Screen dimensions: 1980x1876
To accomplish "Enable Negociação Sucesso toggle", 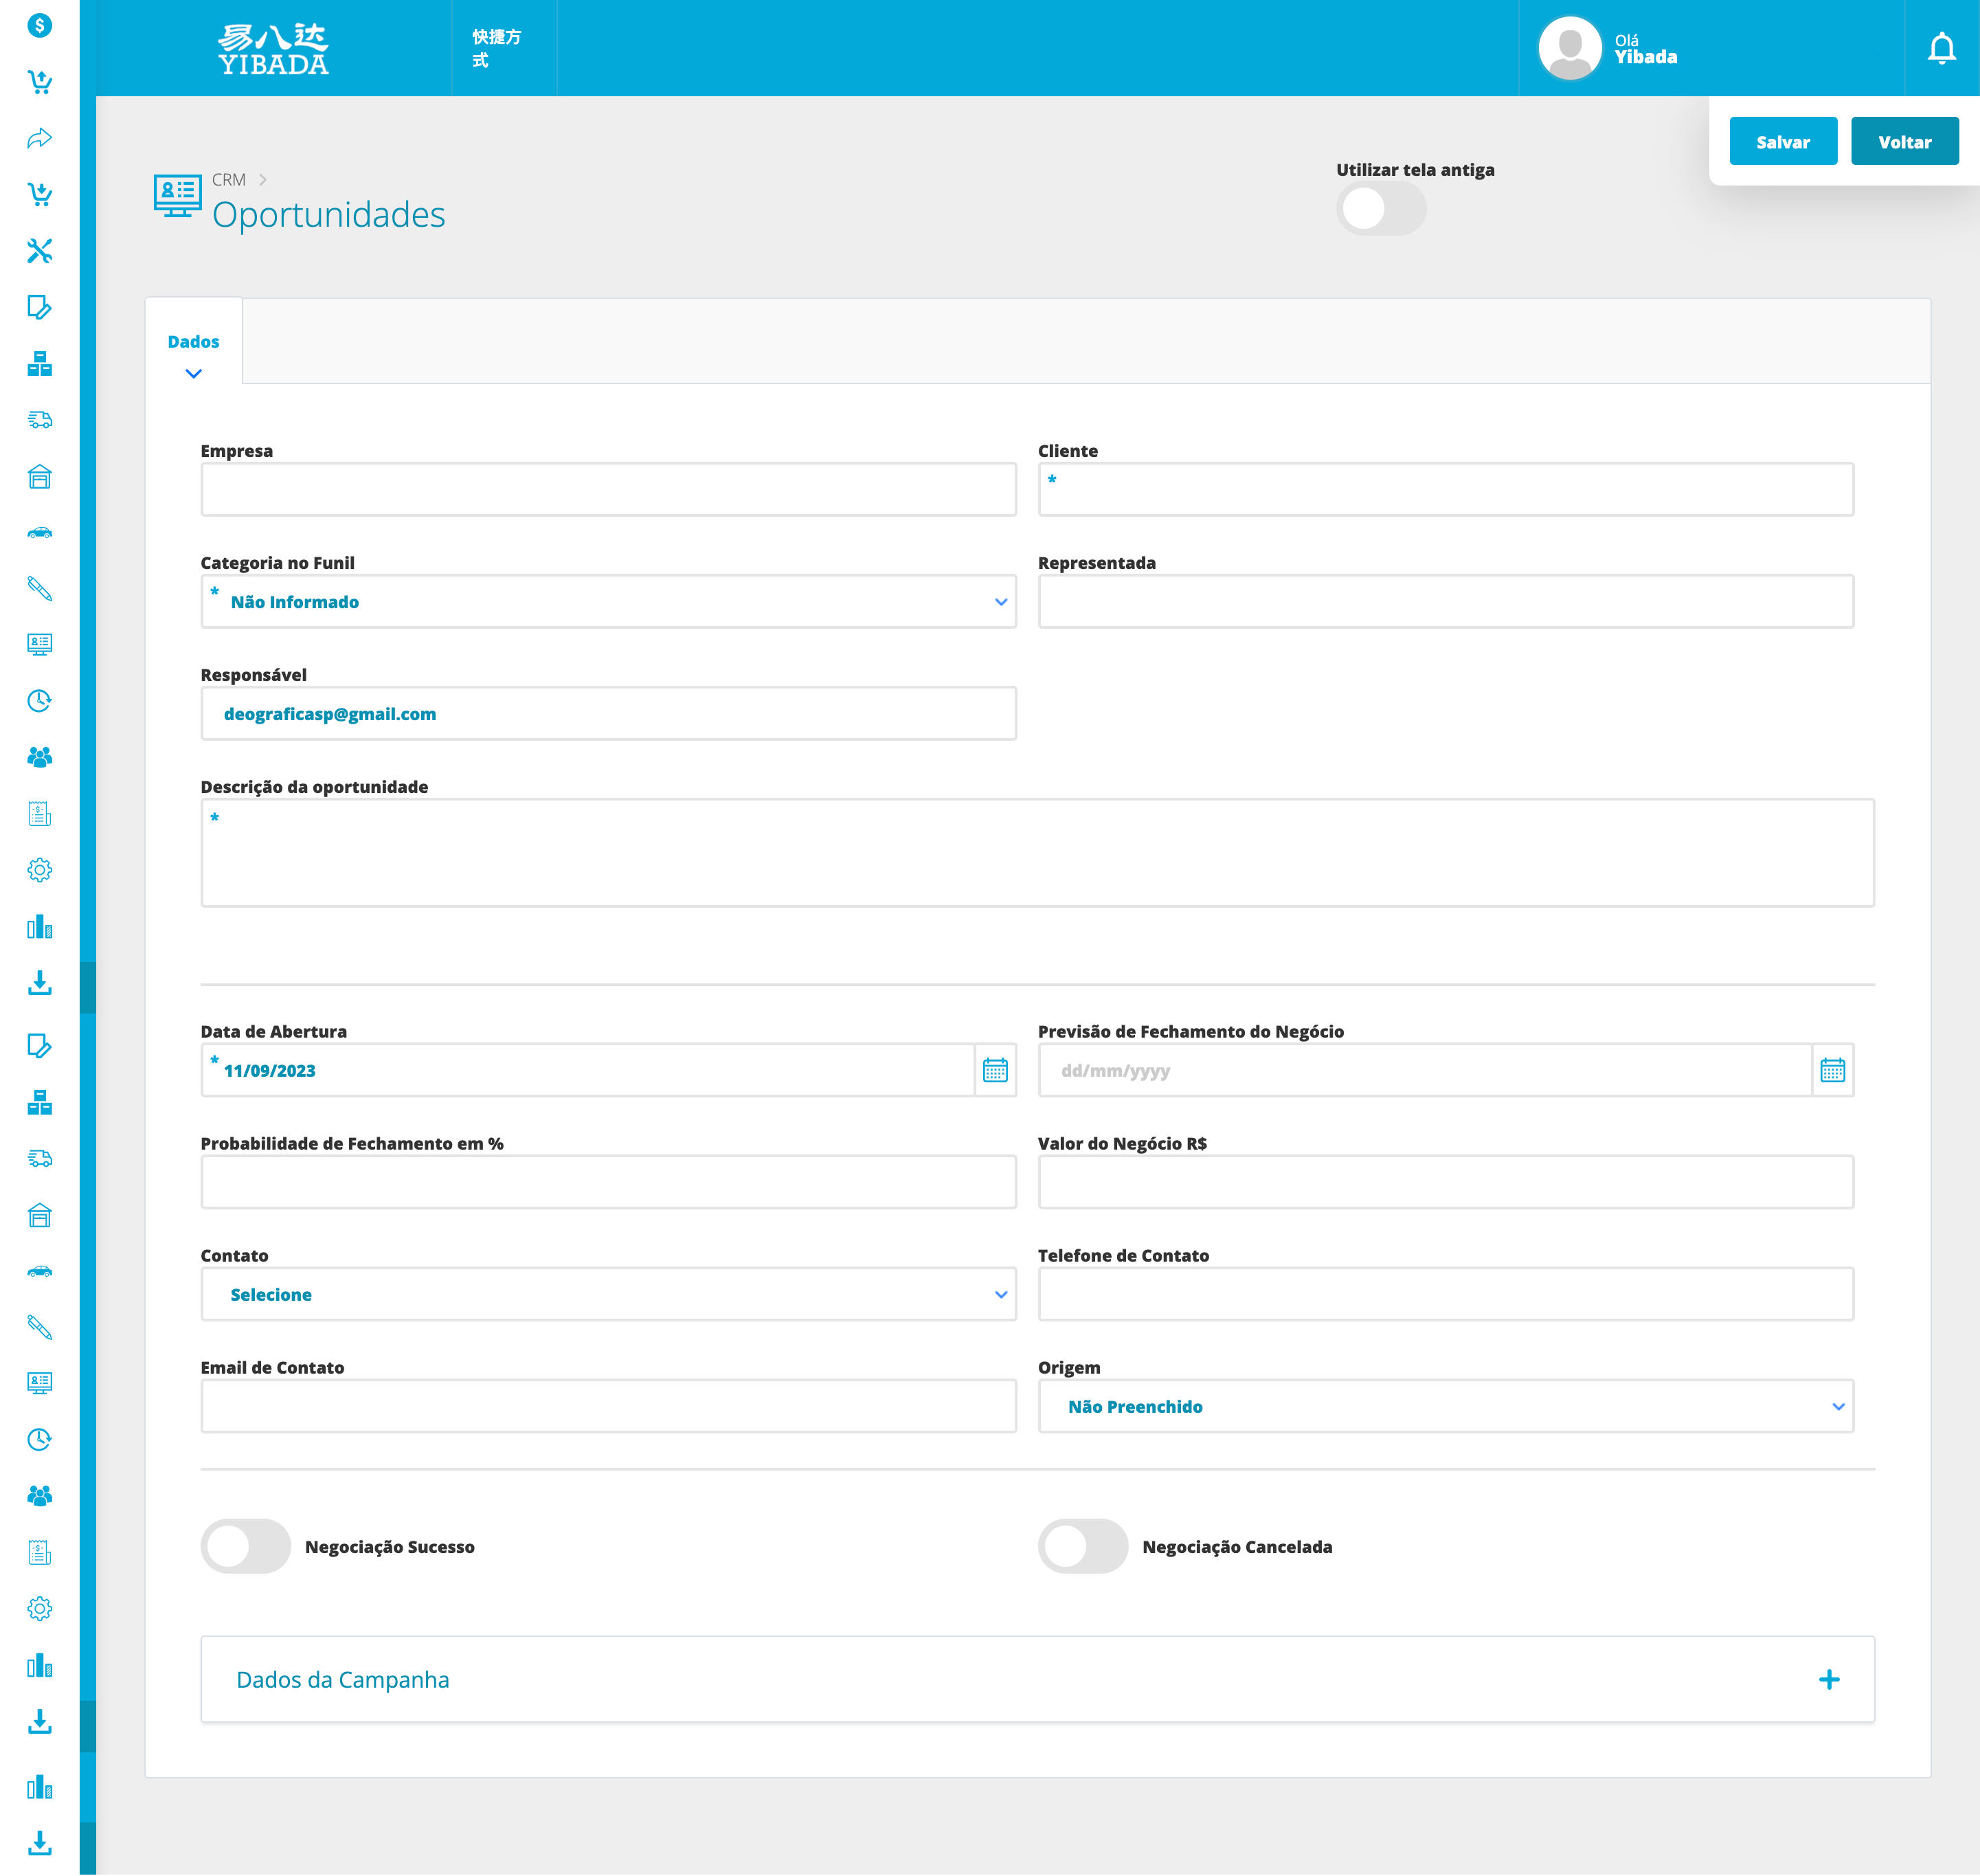I will 246,1546.
